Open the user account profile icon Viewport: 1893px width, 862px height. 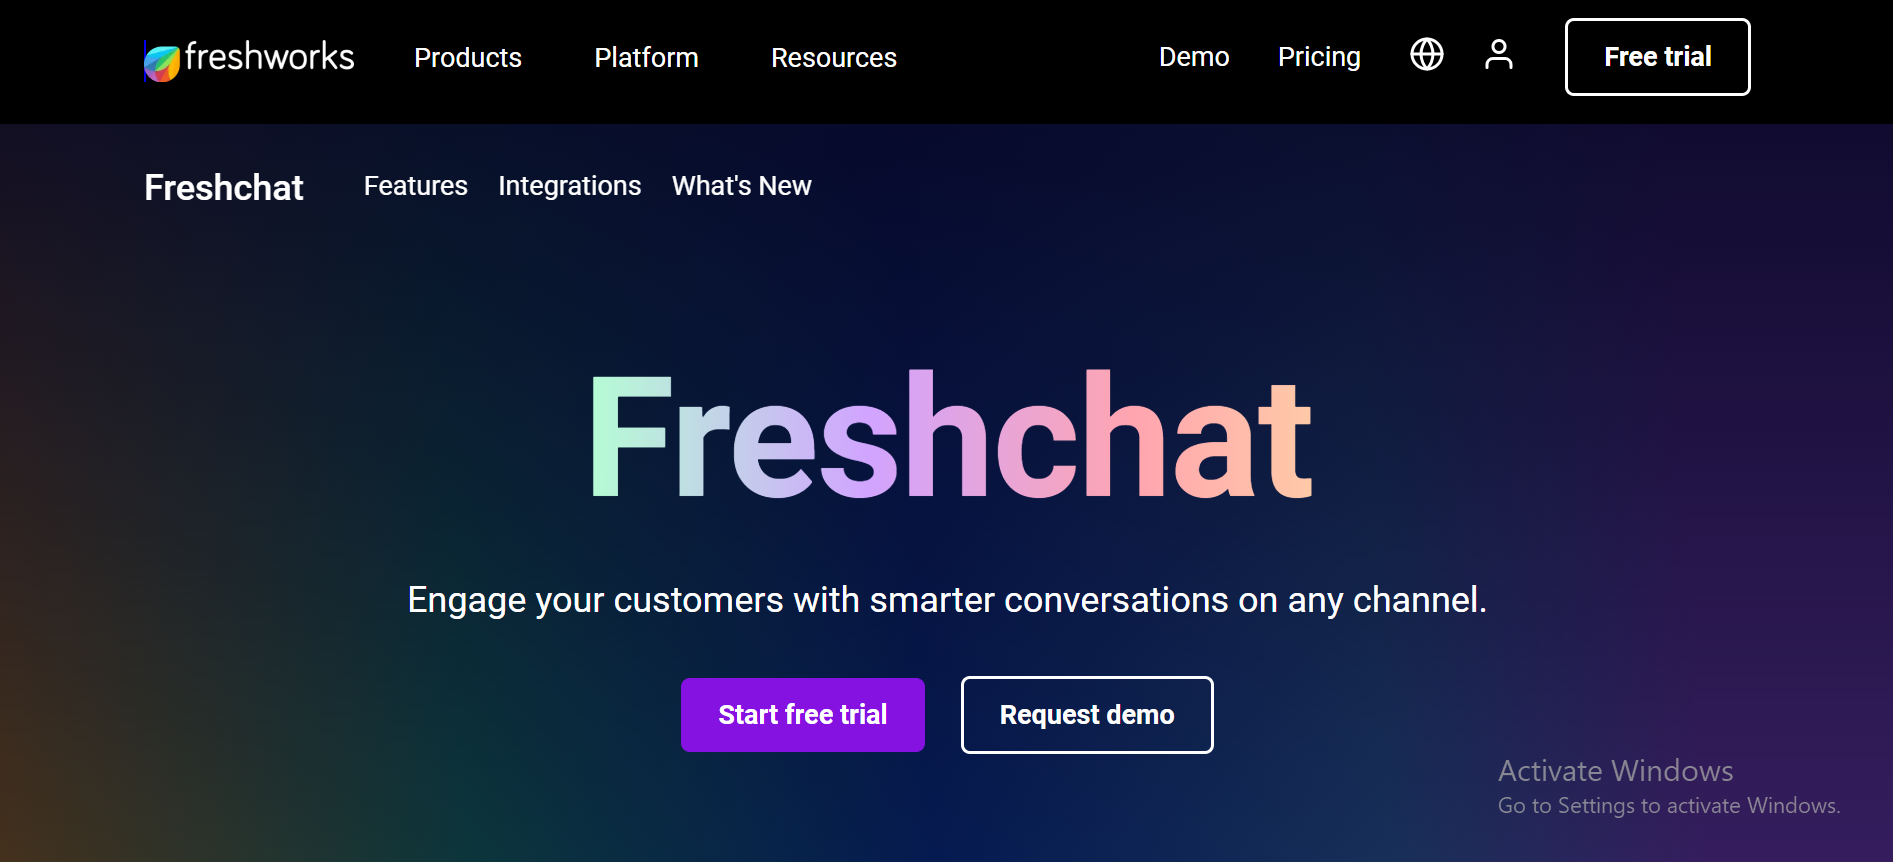click(1498, 55)
